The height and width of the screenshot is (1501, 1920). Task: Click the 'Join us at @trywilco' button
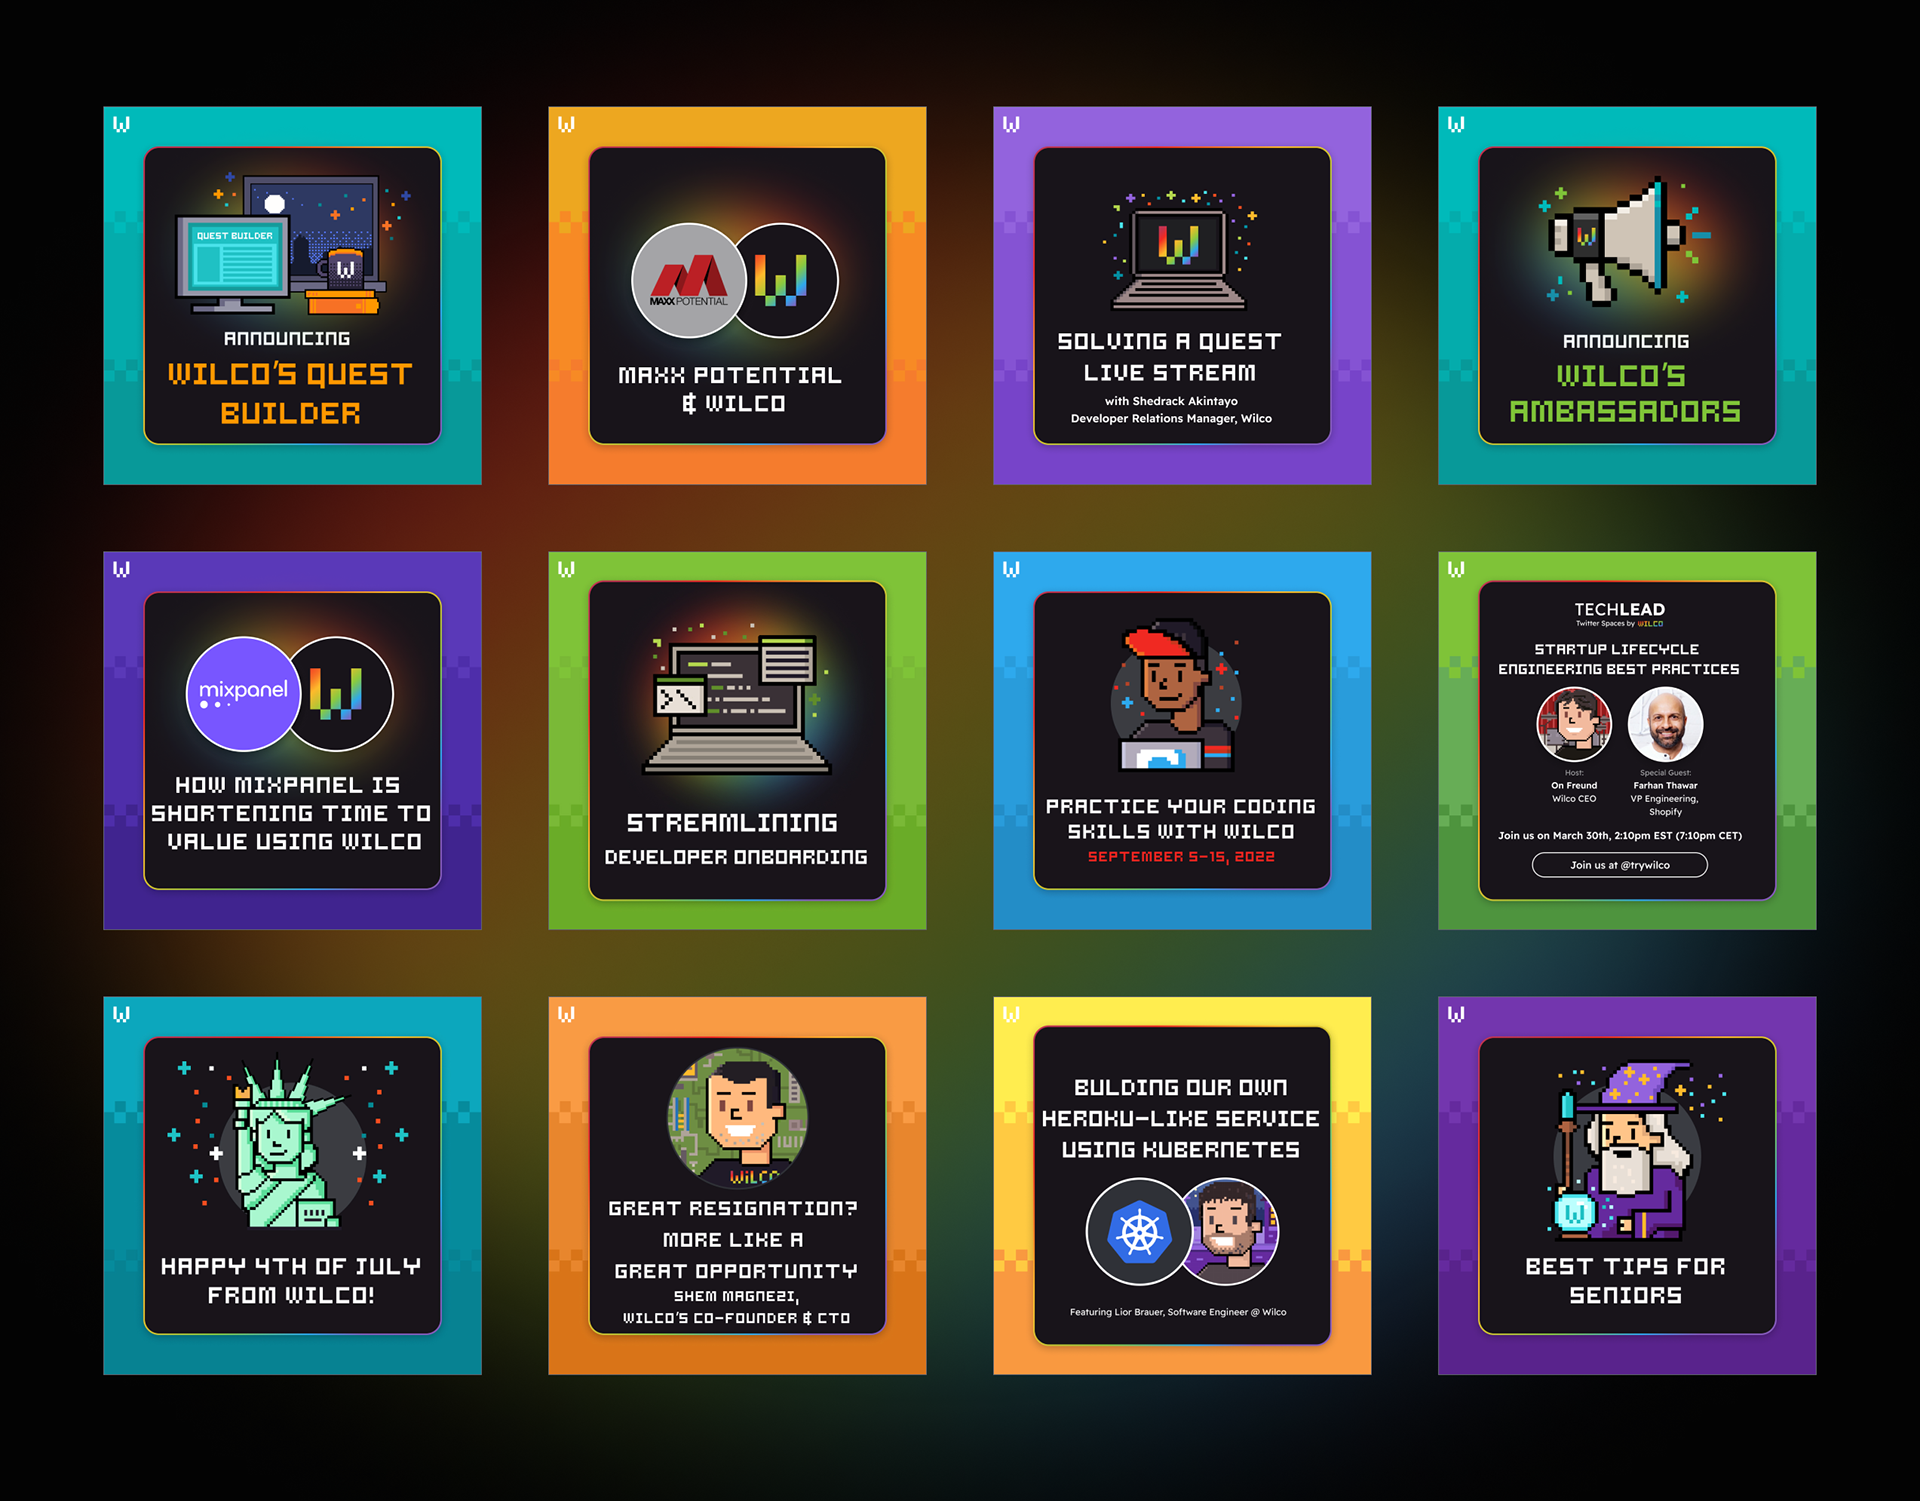1620,865
